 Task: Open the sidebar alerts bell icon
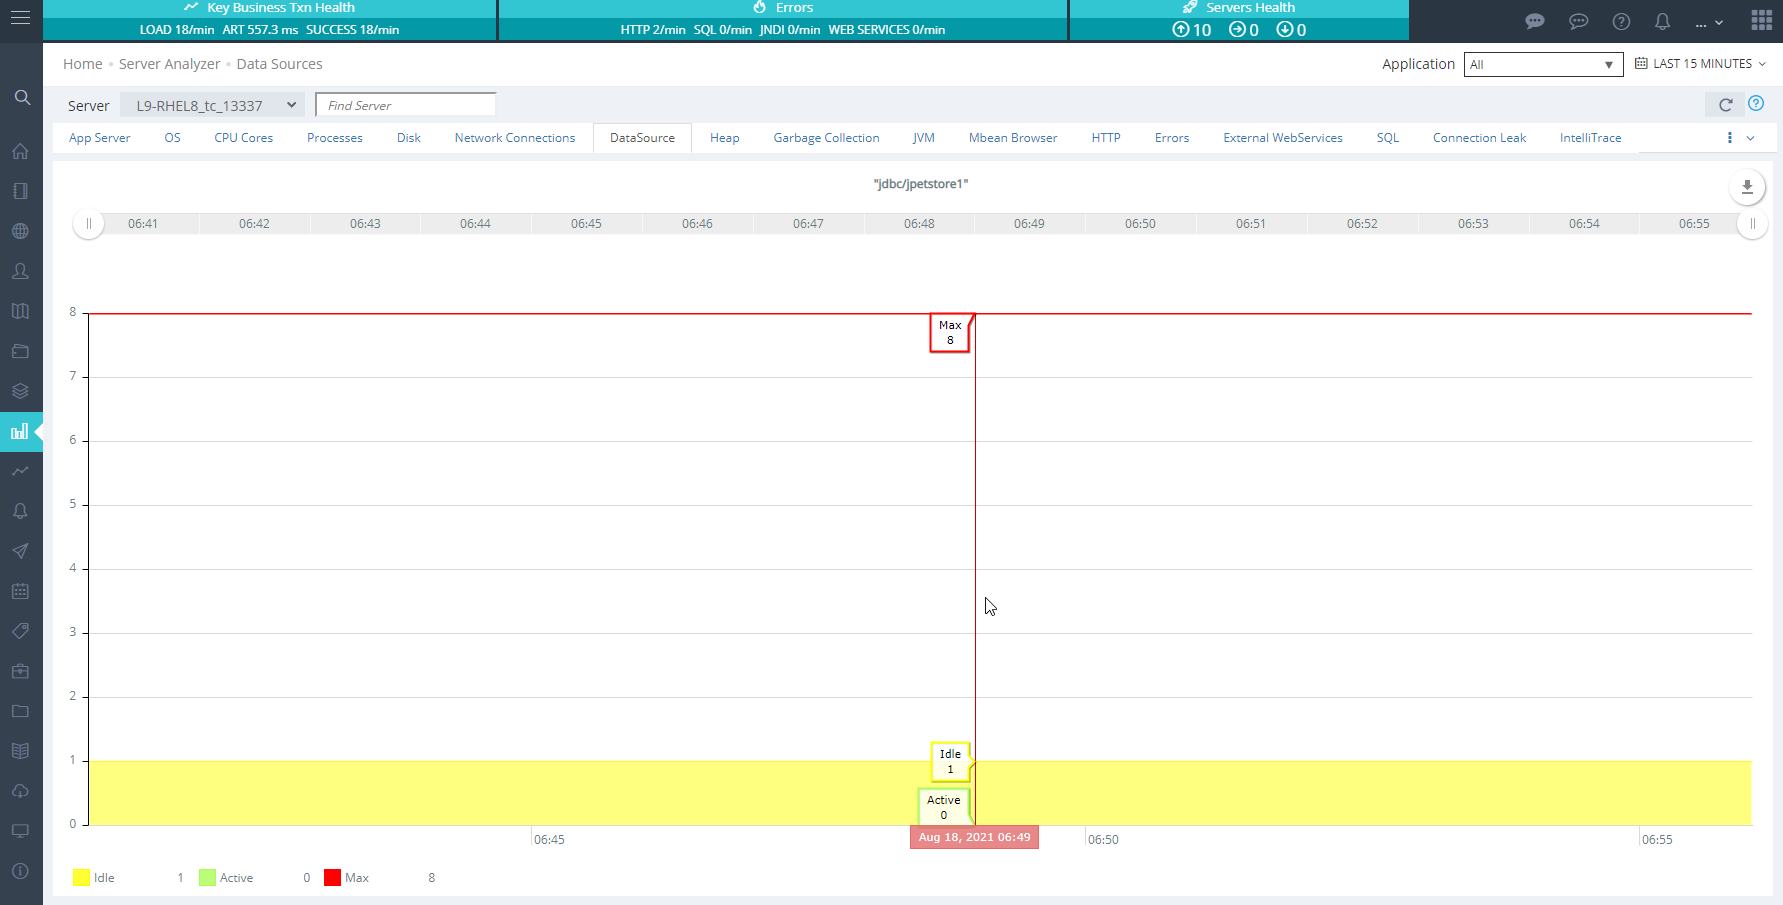pyautogui.click(x=20, y=511)
